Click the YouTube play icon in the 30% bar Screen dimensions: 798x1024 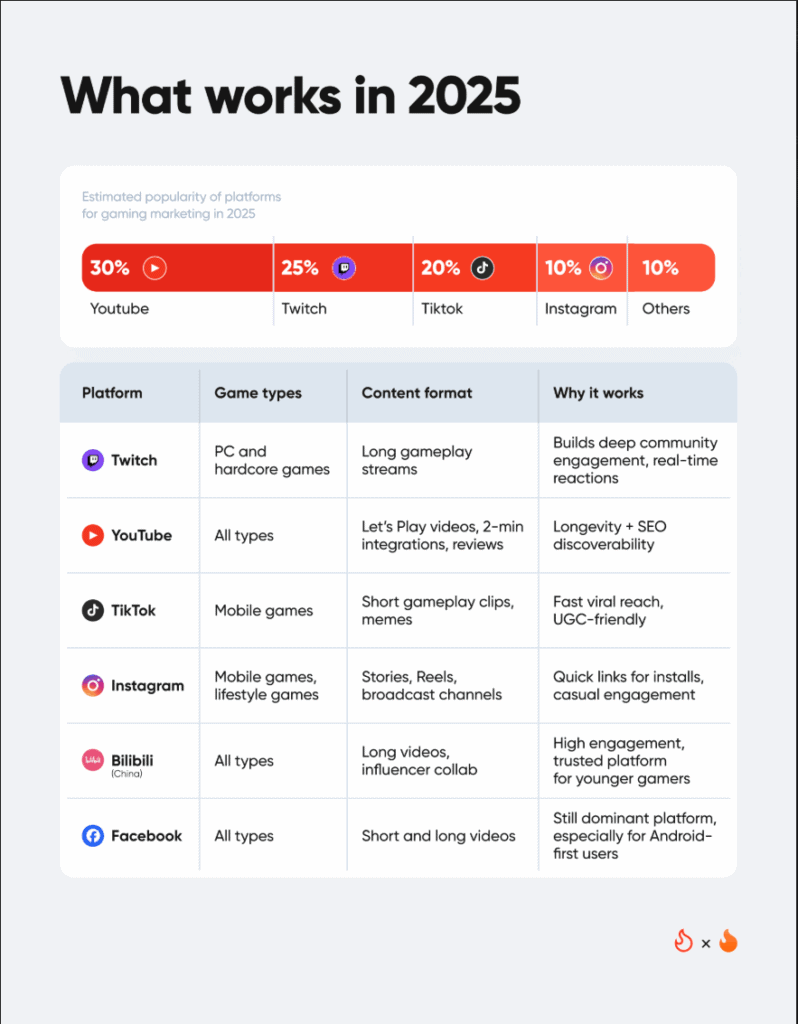pyautogui.click(x=154, y=268)
